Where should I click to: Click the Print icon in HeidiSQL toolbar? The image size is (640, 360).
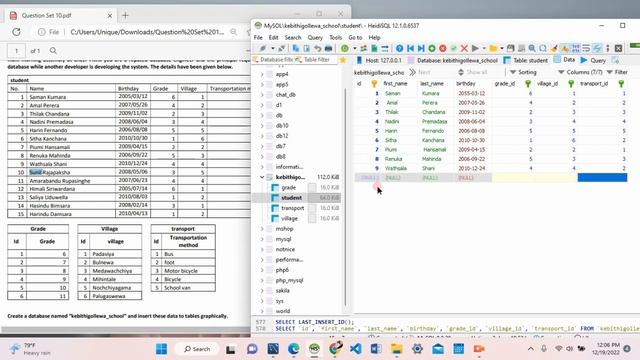click(328, 49)
